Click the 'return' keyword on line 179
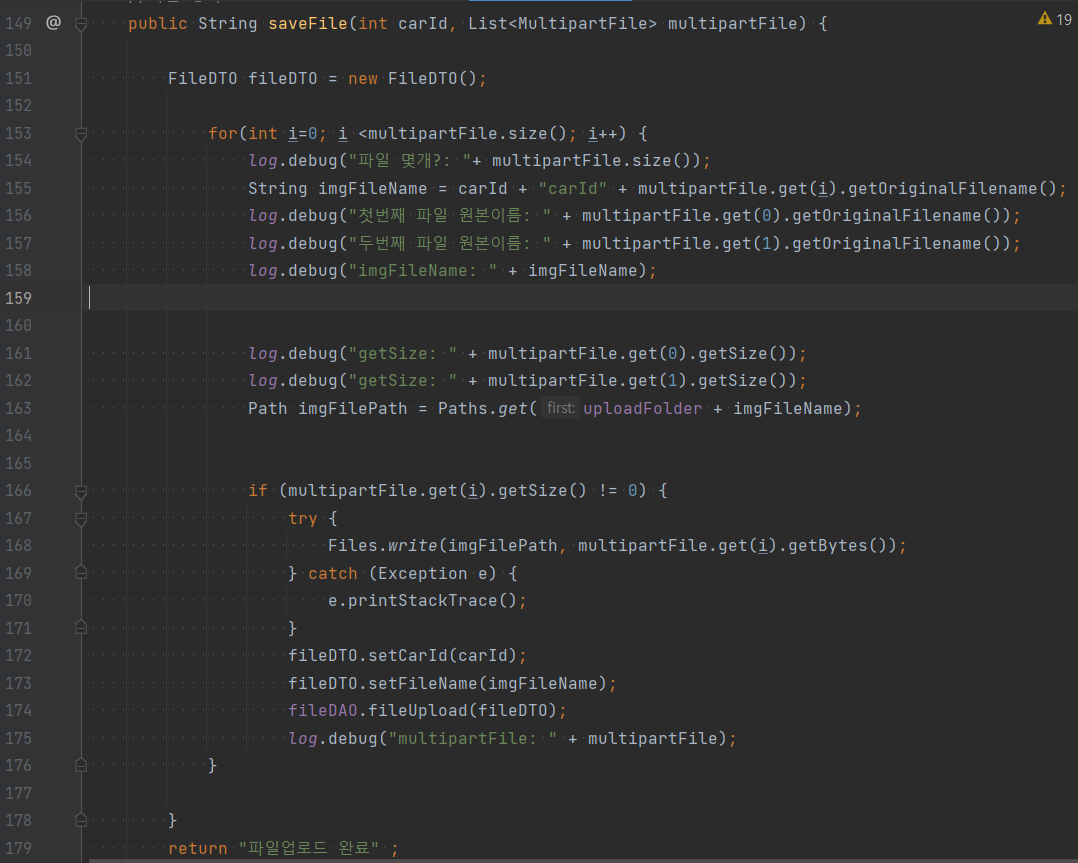Viewport: 1078px width, 863px height. click(198, 848)
